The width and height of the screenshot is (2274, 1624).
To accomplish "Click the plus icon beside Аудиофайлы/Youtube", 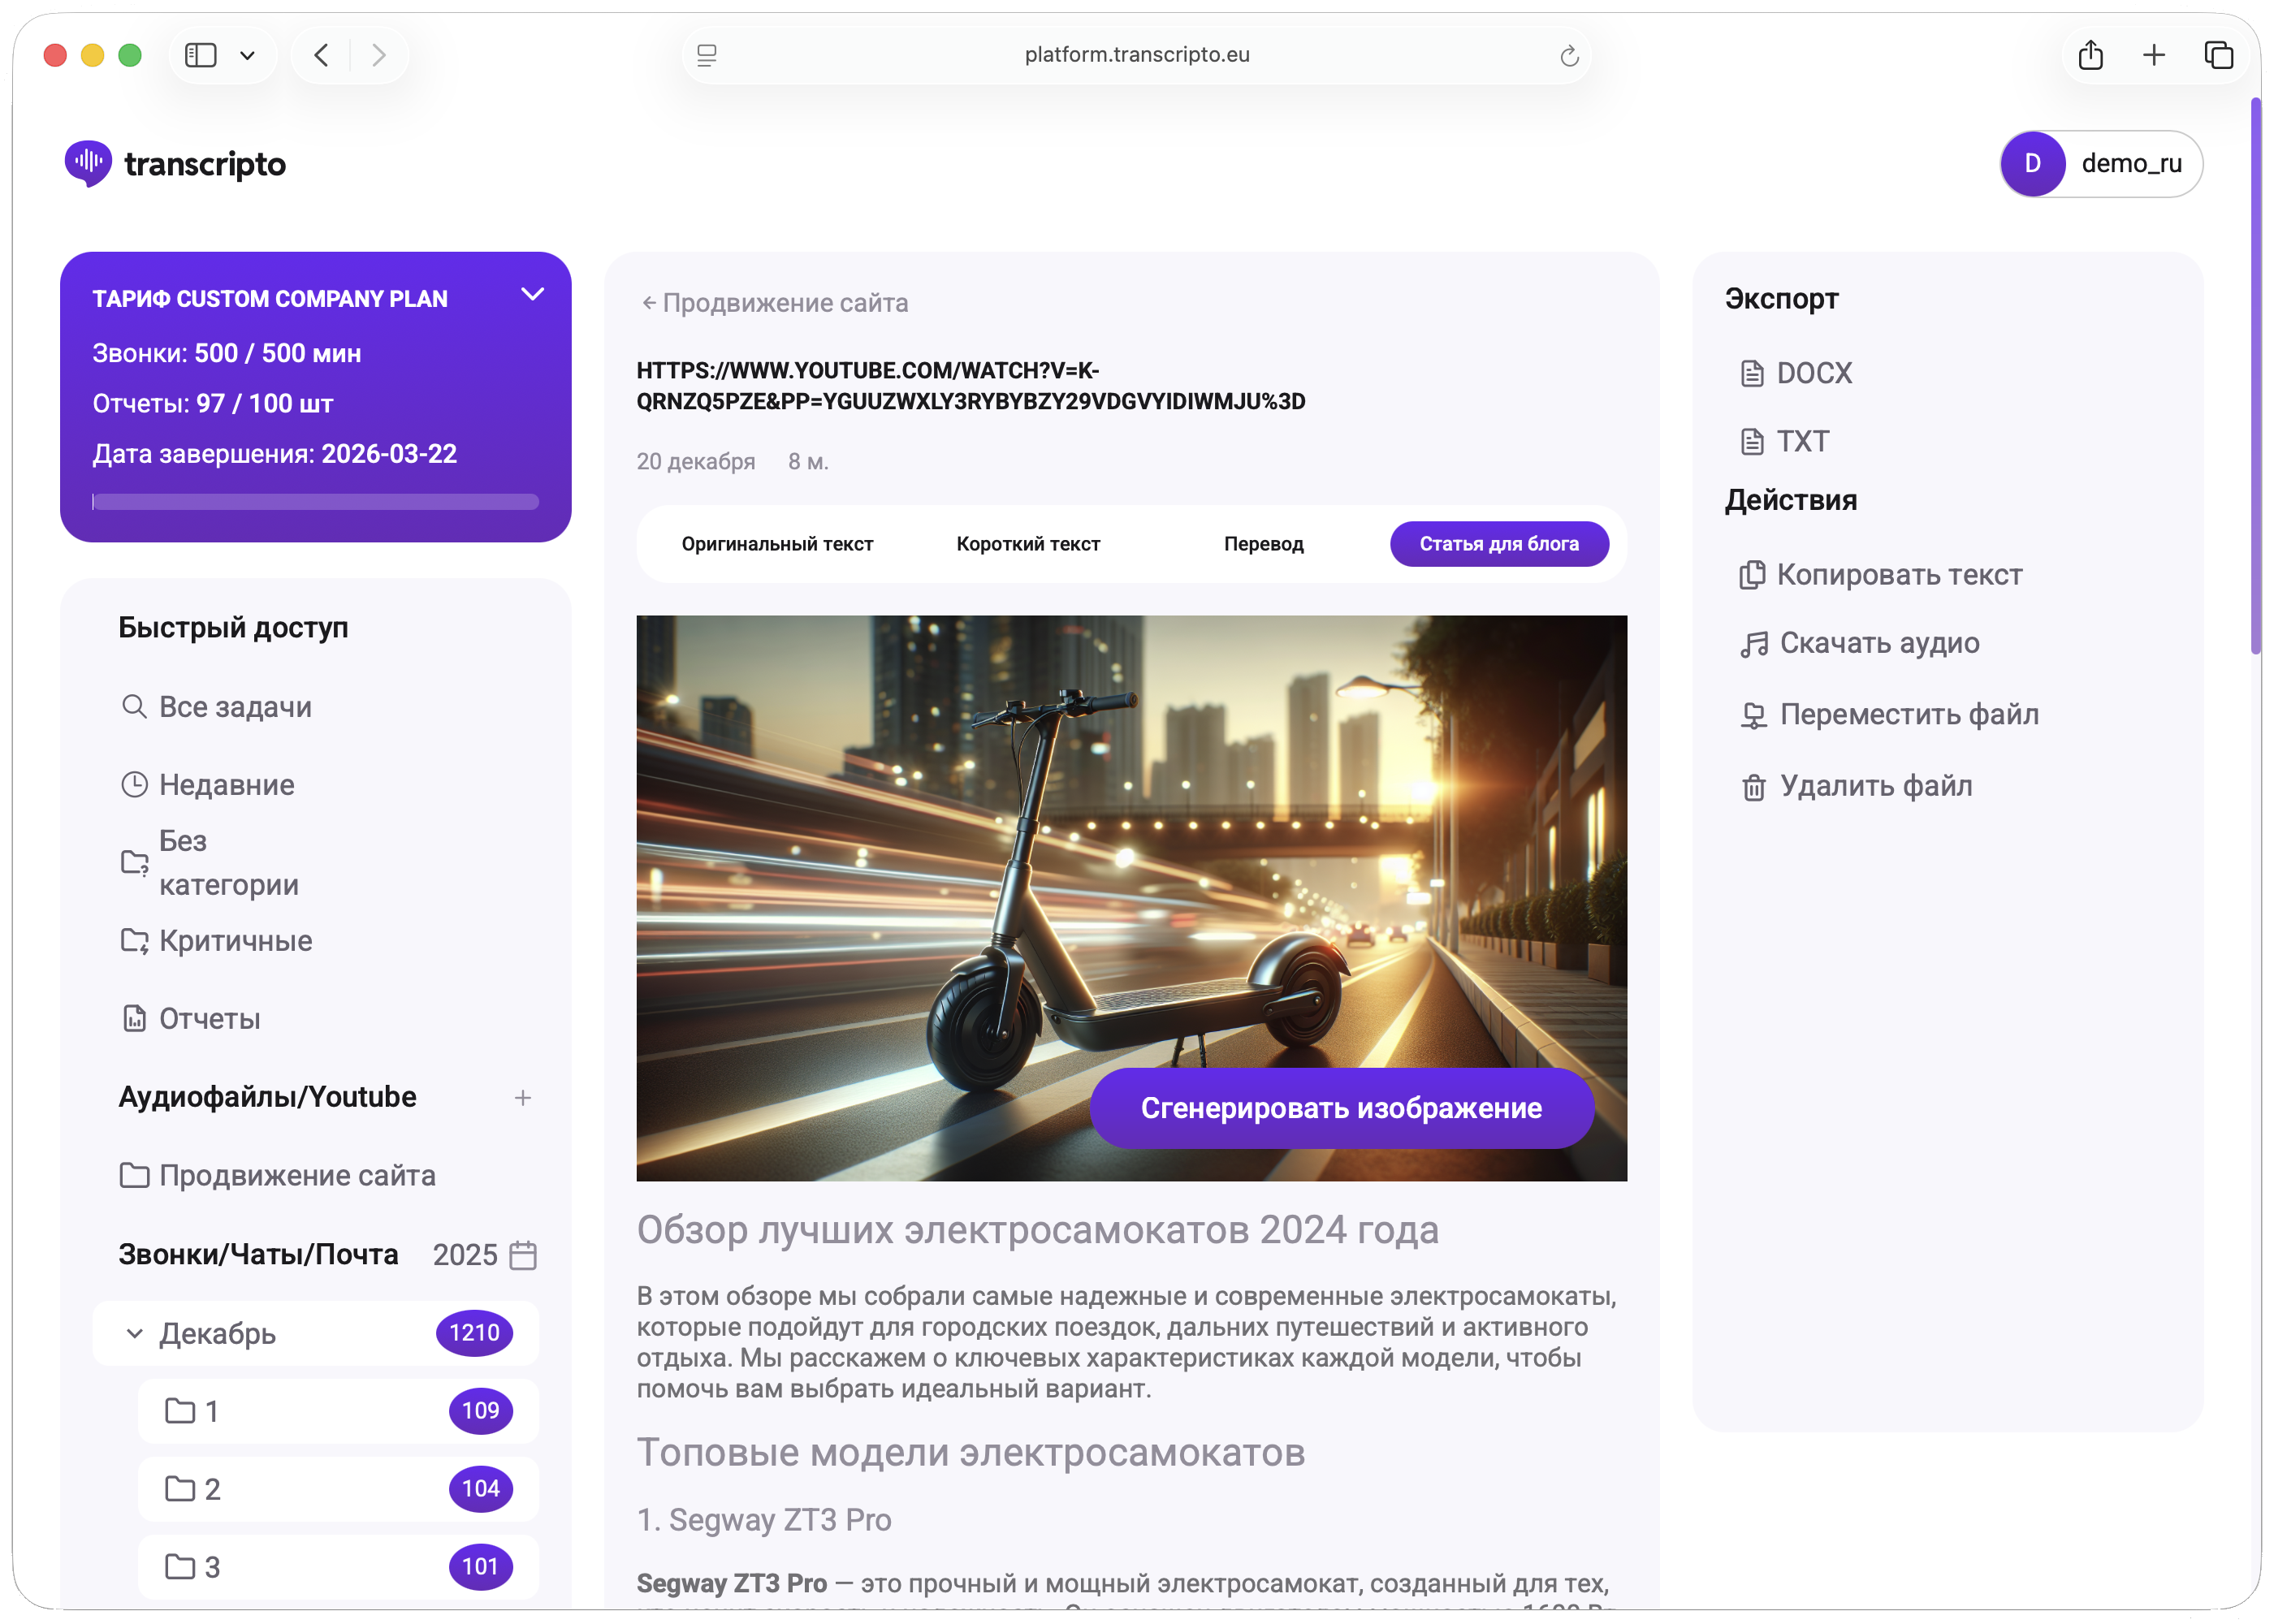I will [x=522, y=1098].
